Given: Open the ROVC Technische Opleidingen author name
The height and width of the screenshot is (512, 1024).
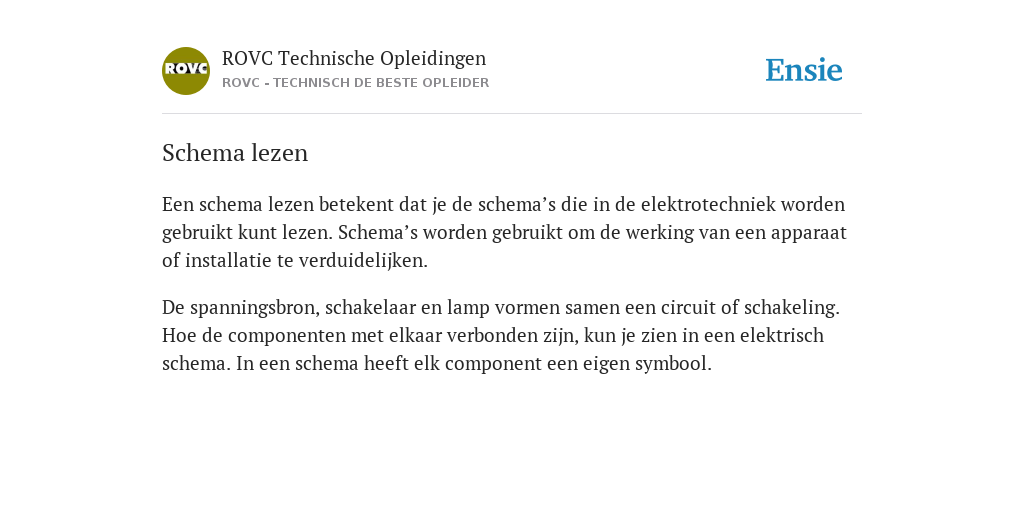Looking at the screenshot, I should pyautogui.click(x=354, y=58).
